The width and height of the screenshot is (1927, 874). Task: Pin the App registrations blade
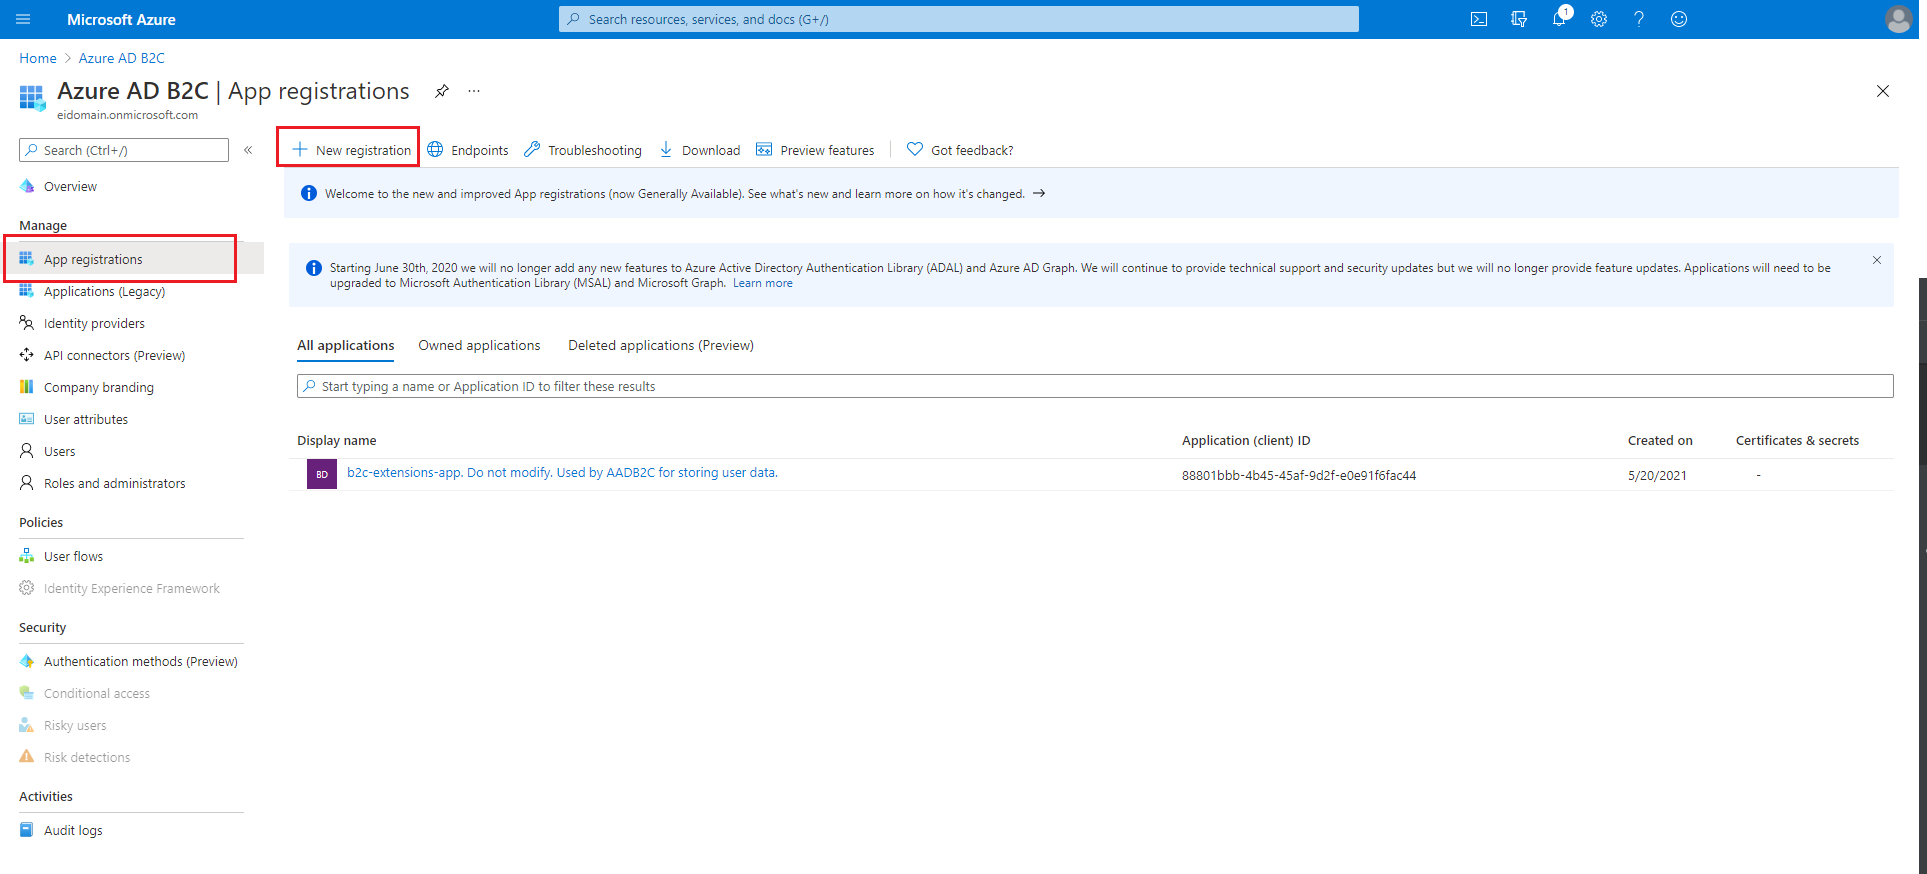pyautogui.click(x=442, y=91)
